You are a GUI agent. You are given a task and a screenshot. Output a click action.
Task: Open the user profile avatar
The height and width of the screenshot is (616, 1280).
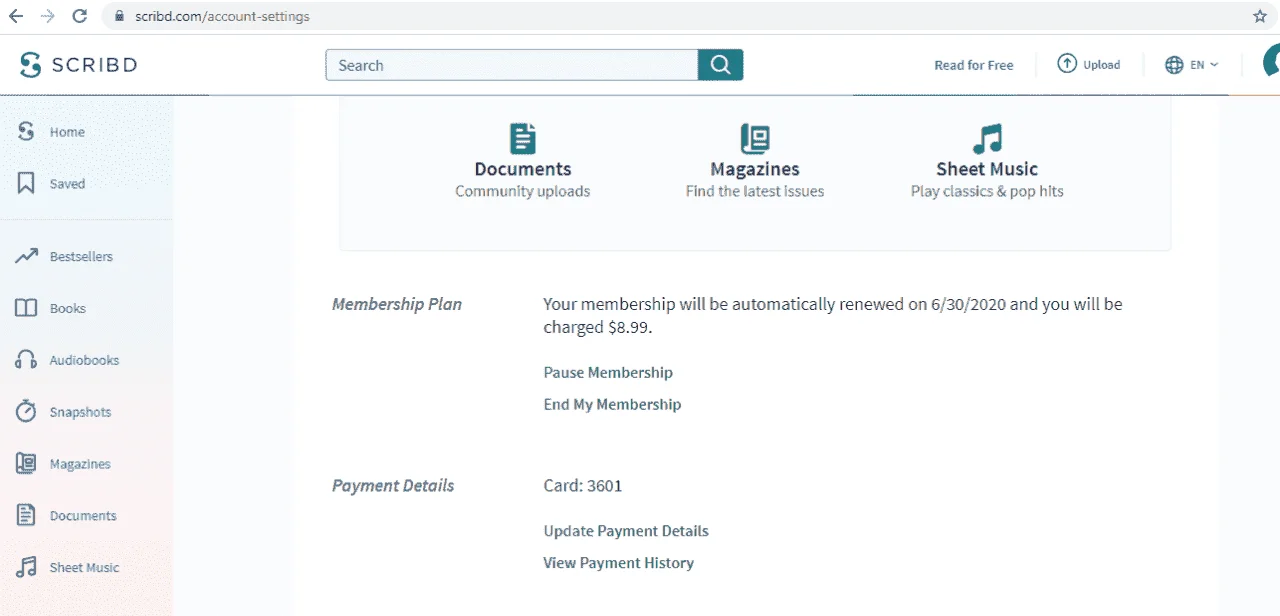(x=1271, y=62)
